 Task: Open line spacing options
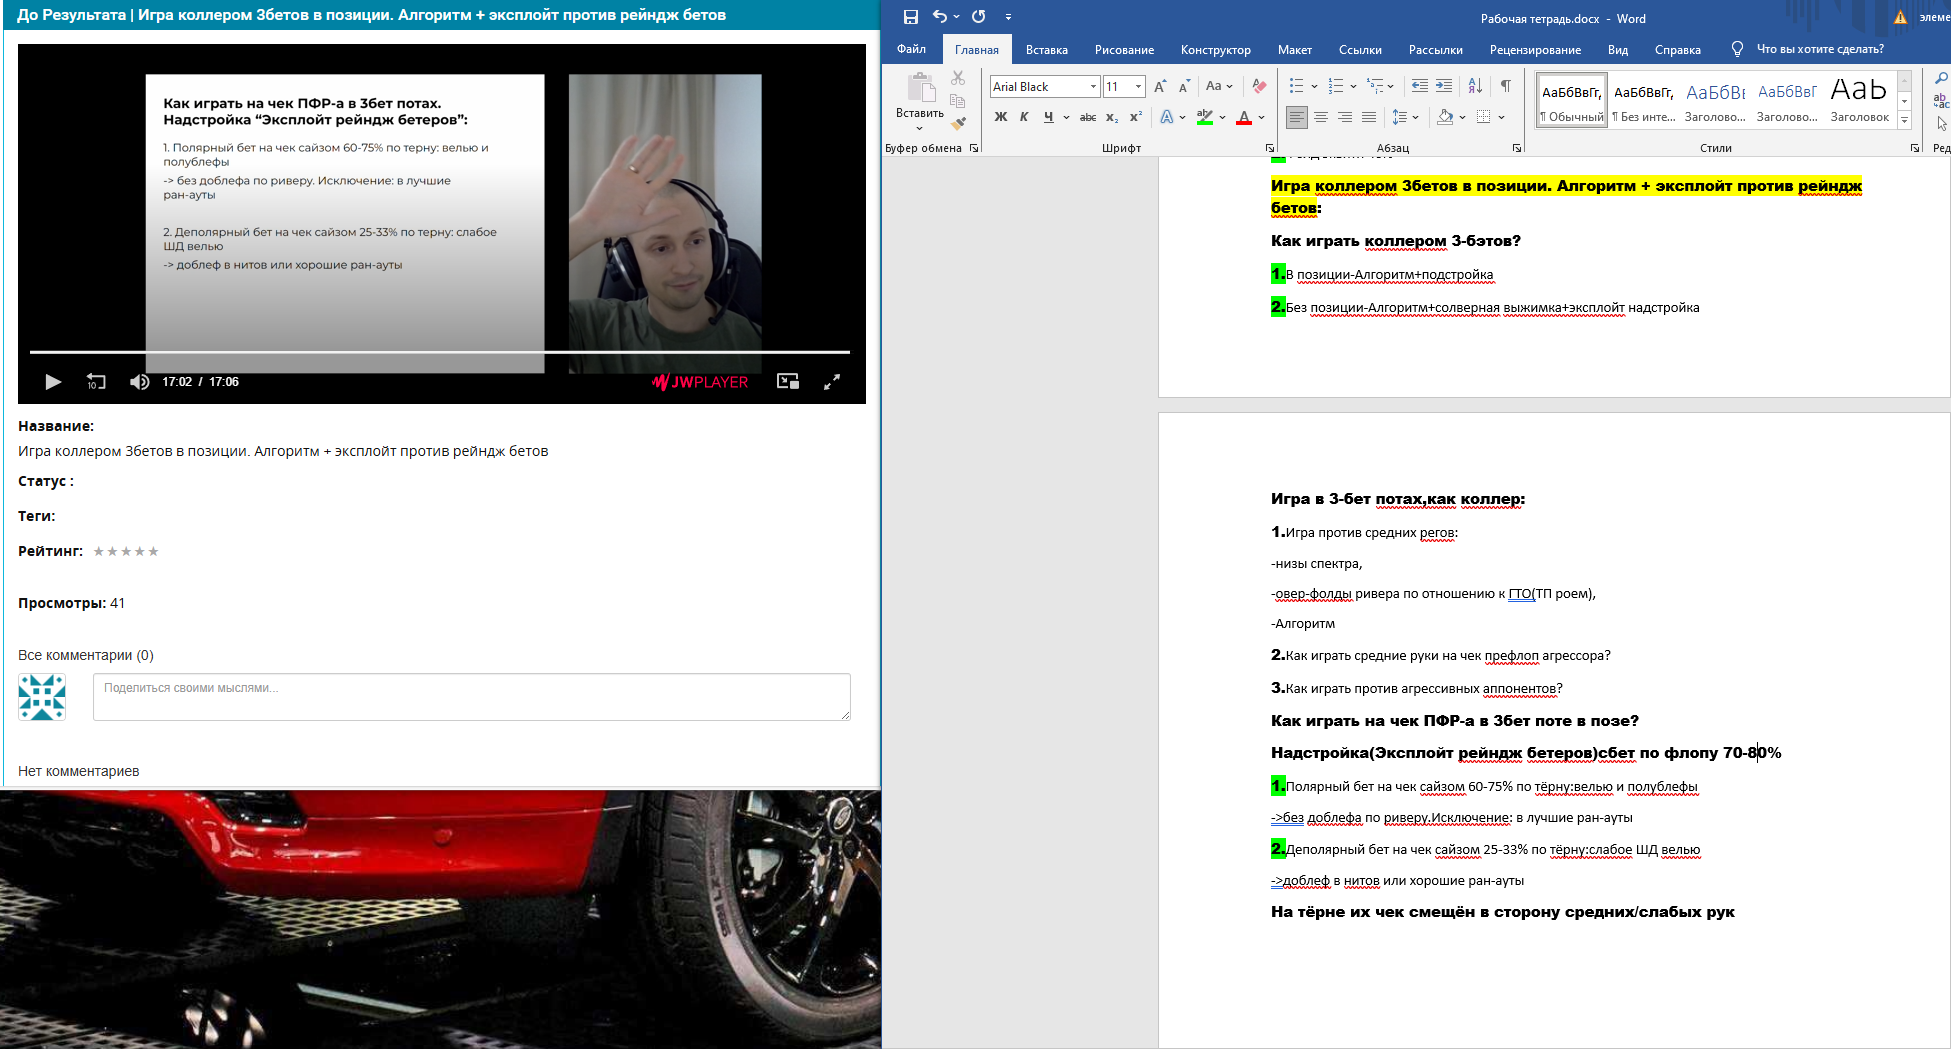[1405, 117]
